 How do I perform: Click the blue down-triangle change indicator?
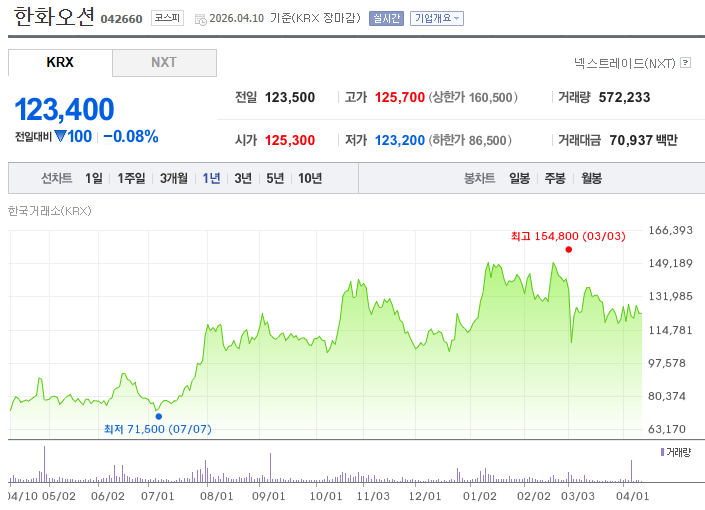tap(60, 136)
